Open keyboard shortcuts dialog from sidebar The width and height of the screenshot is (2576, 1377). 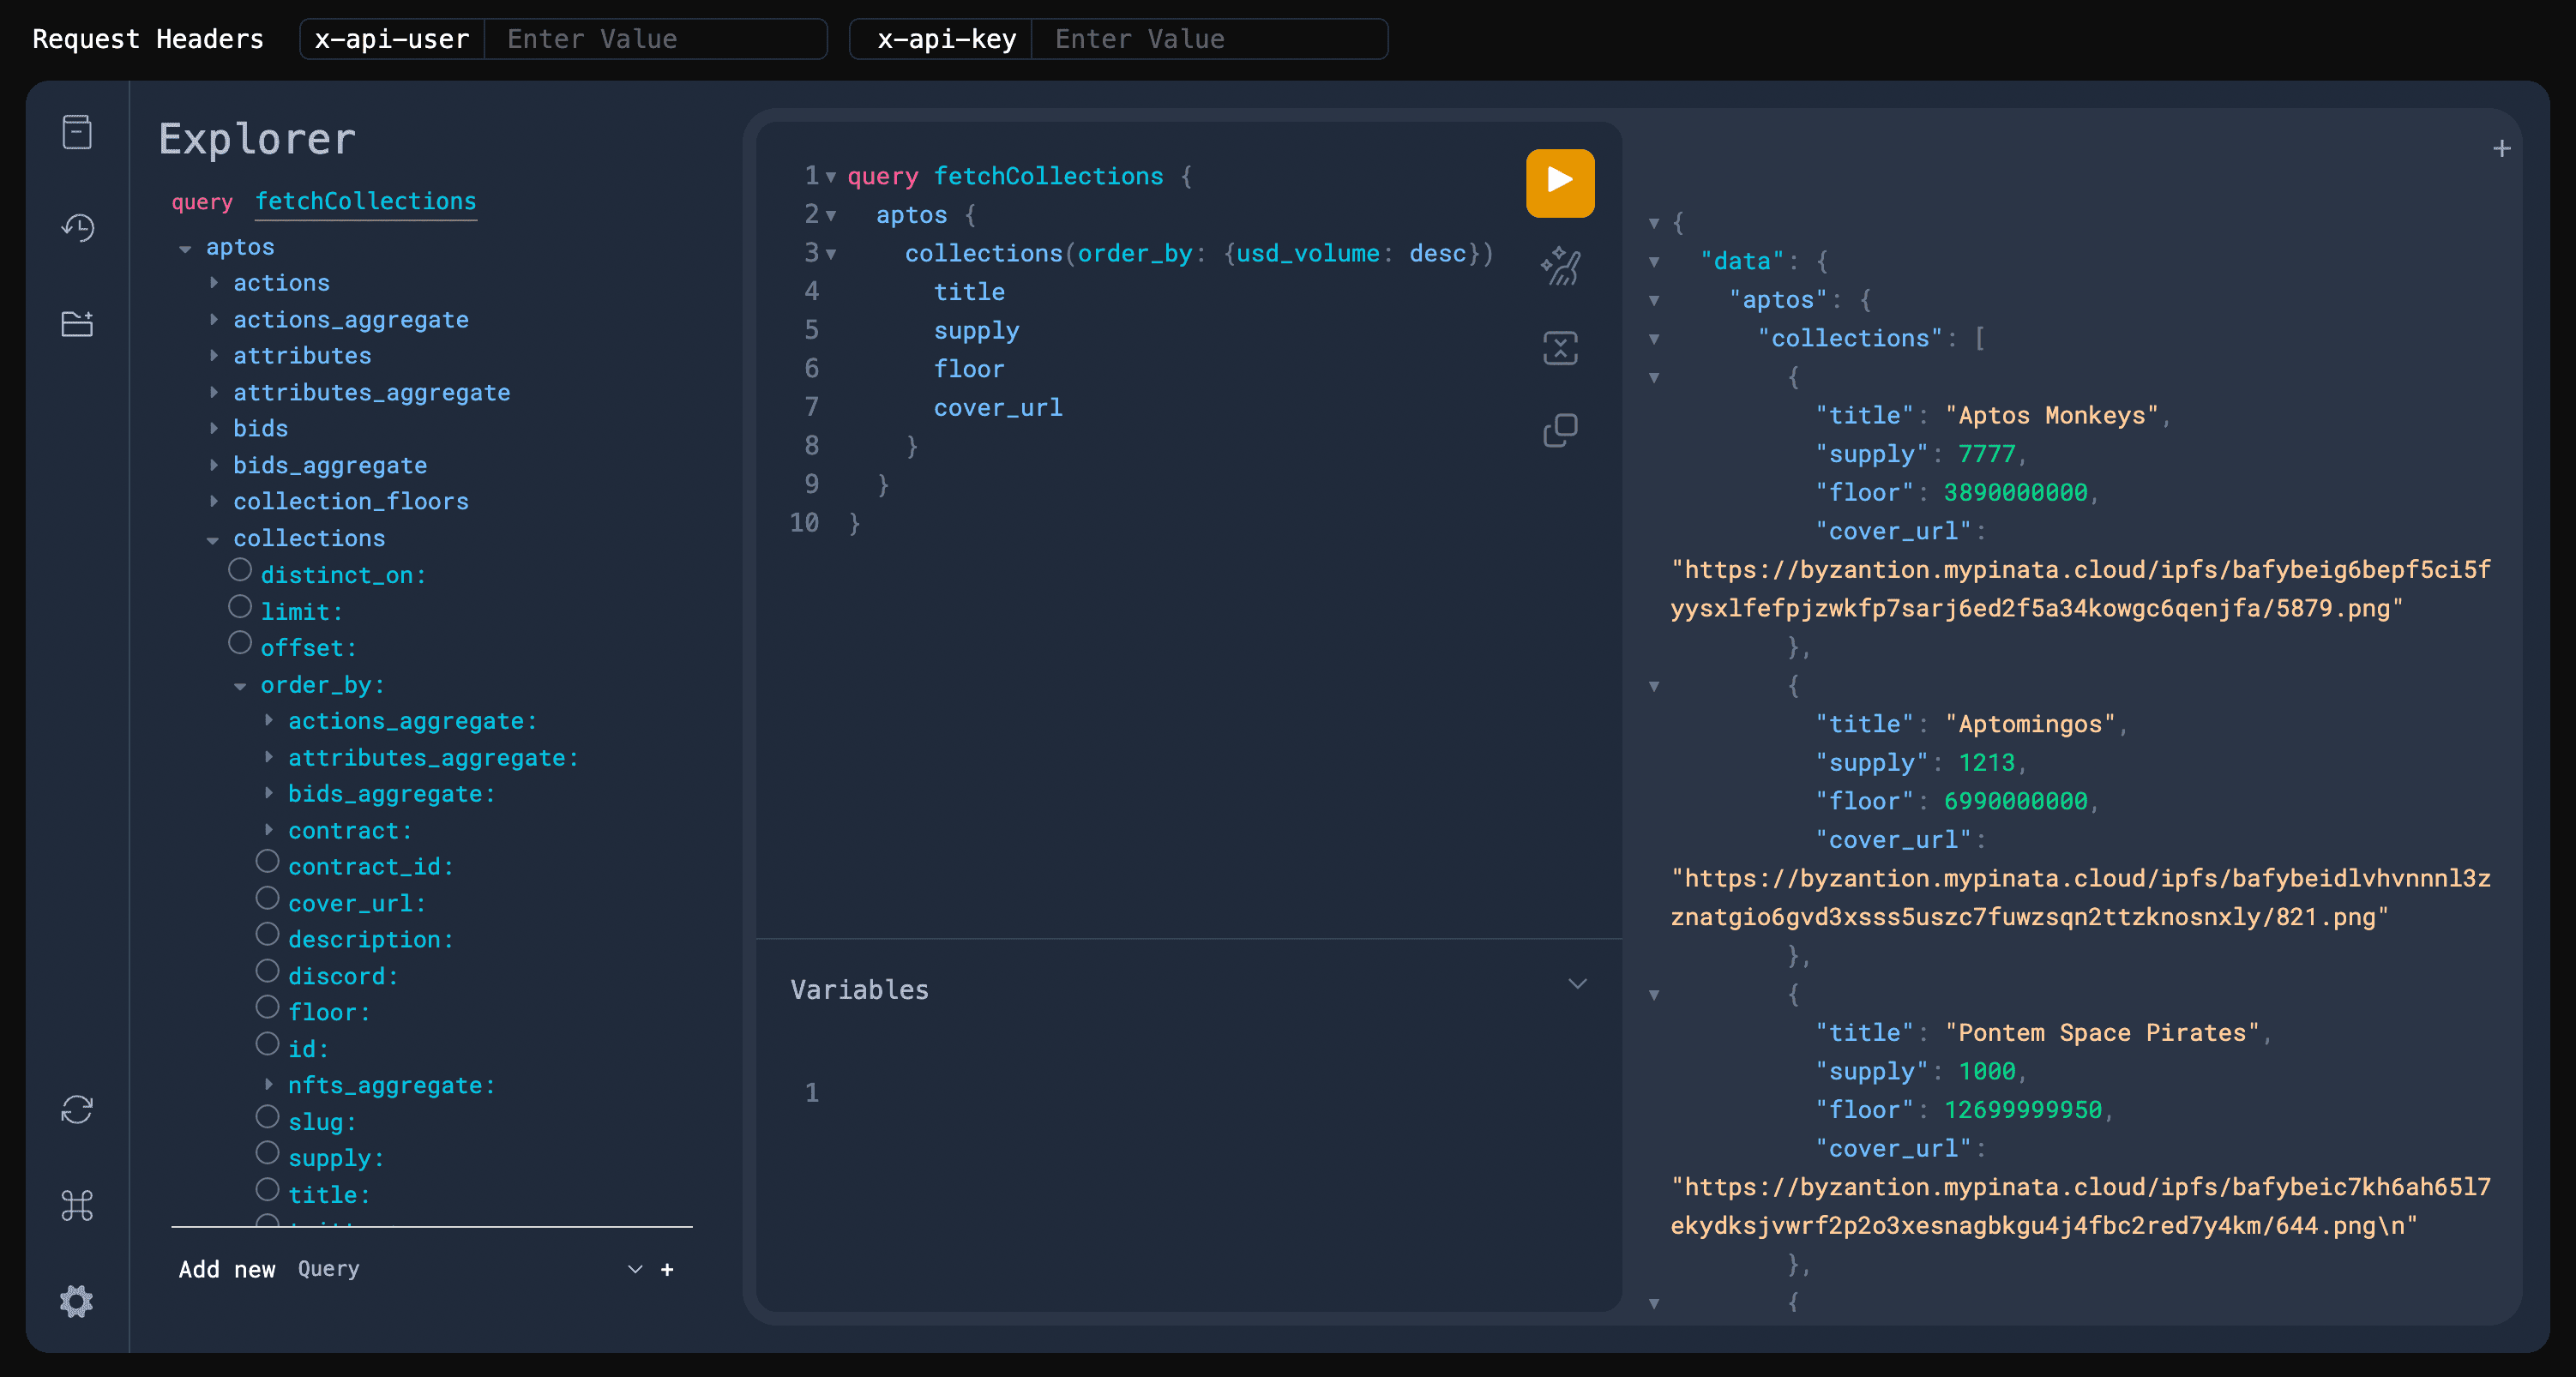76,1205
